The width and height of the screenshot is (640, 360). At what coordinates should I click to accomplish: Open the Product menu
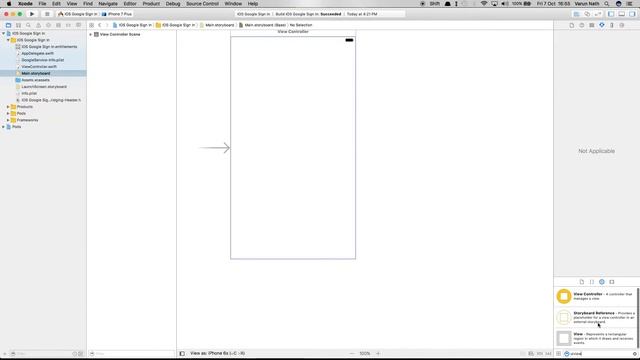pos(151,4)
